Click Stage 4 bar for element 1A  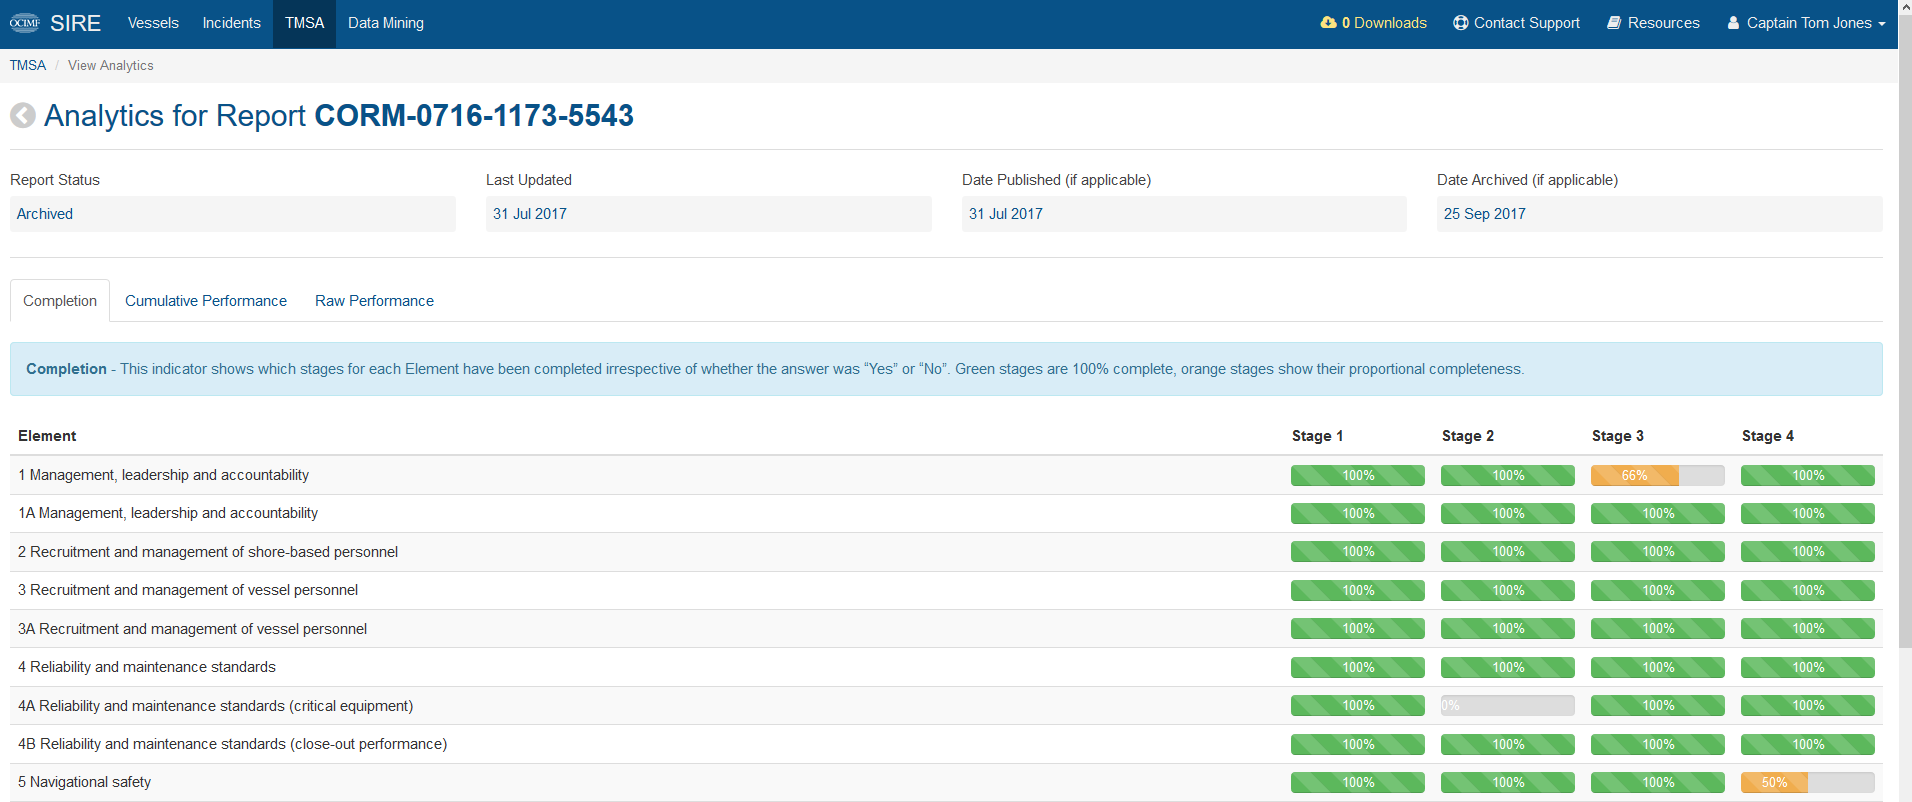coord(1808,514)
